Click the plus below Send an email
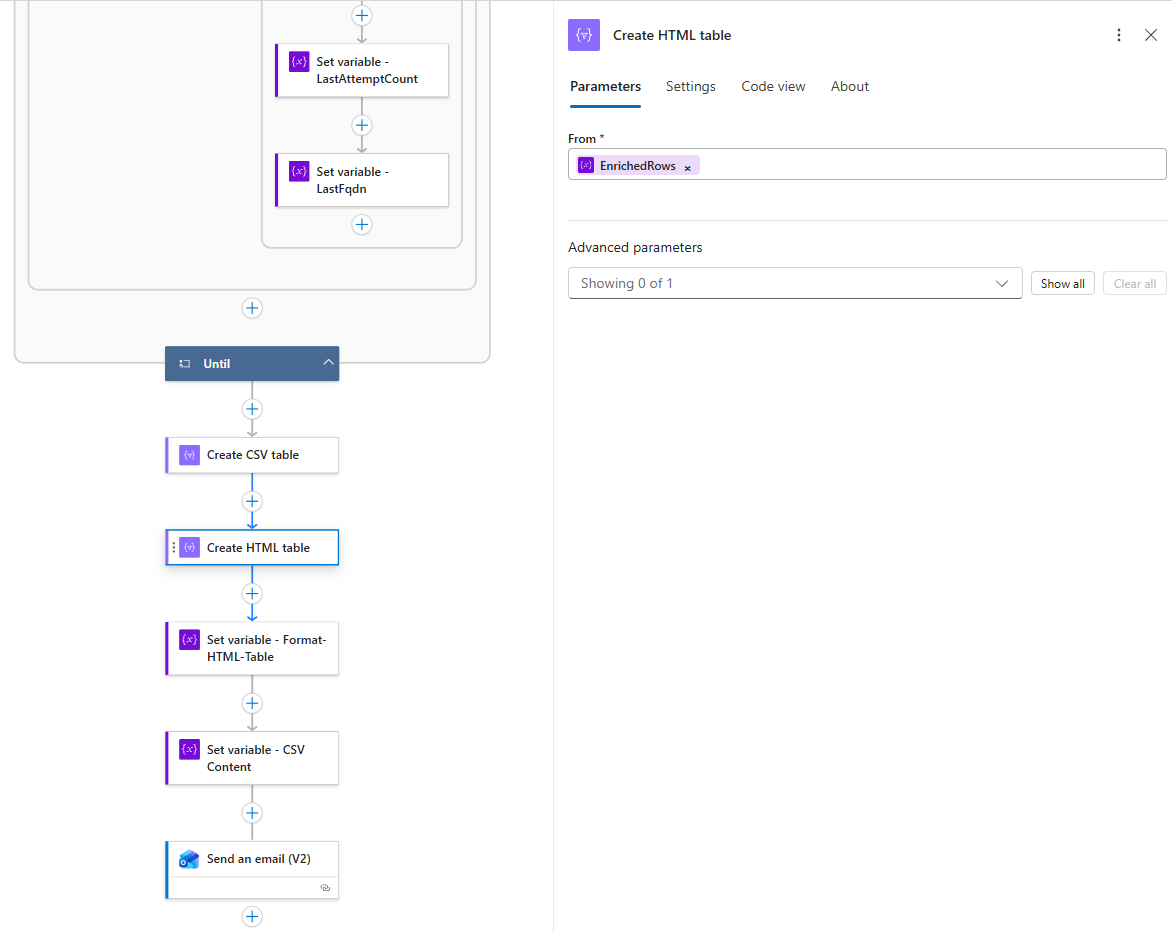 pos(252,916)
